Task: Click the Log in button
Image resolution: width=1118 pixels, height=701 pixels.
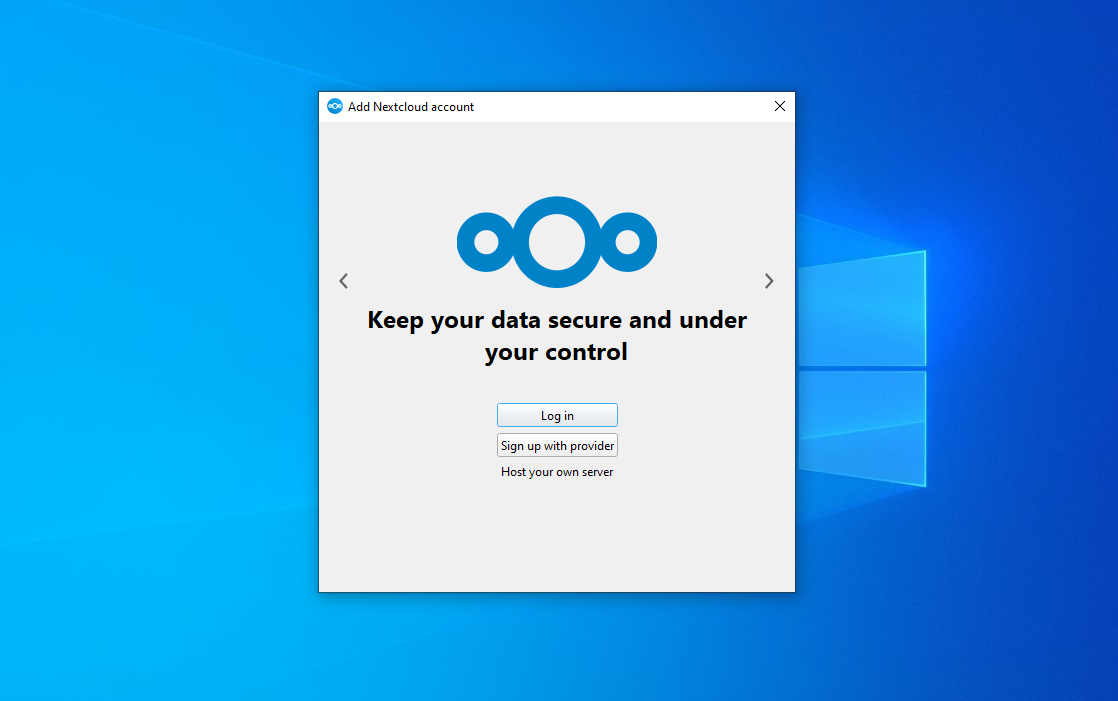Action: point(557,415)
